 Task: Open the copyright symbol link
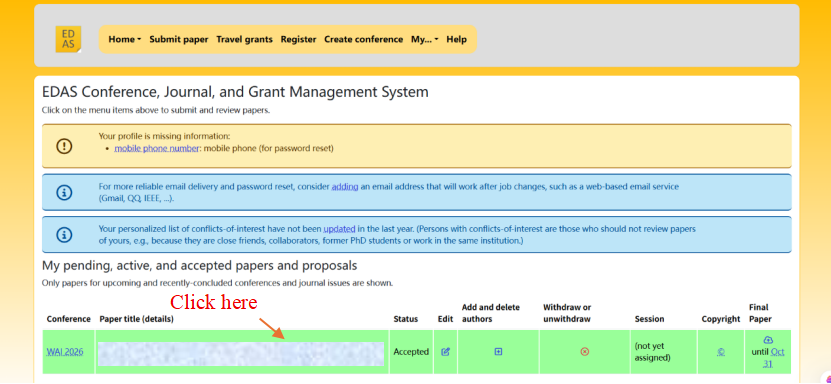pos(721,352)
